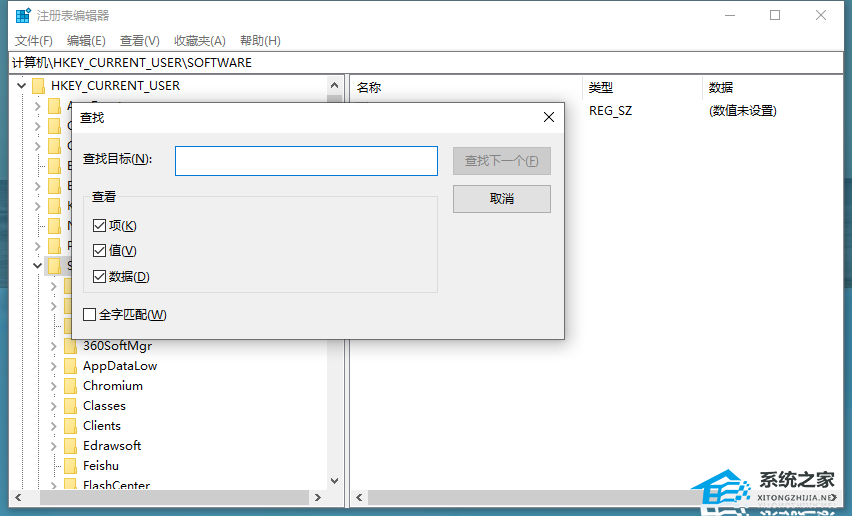Click tree pane scroll up arrow
Screen dimensions: 852x516
tap(334, 86)
